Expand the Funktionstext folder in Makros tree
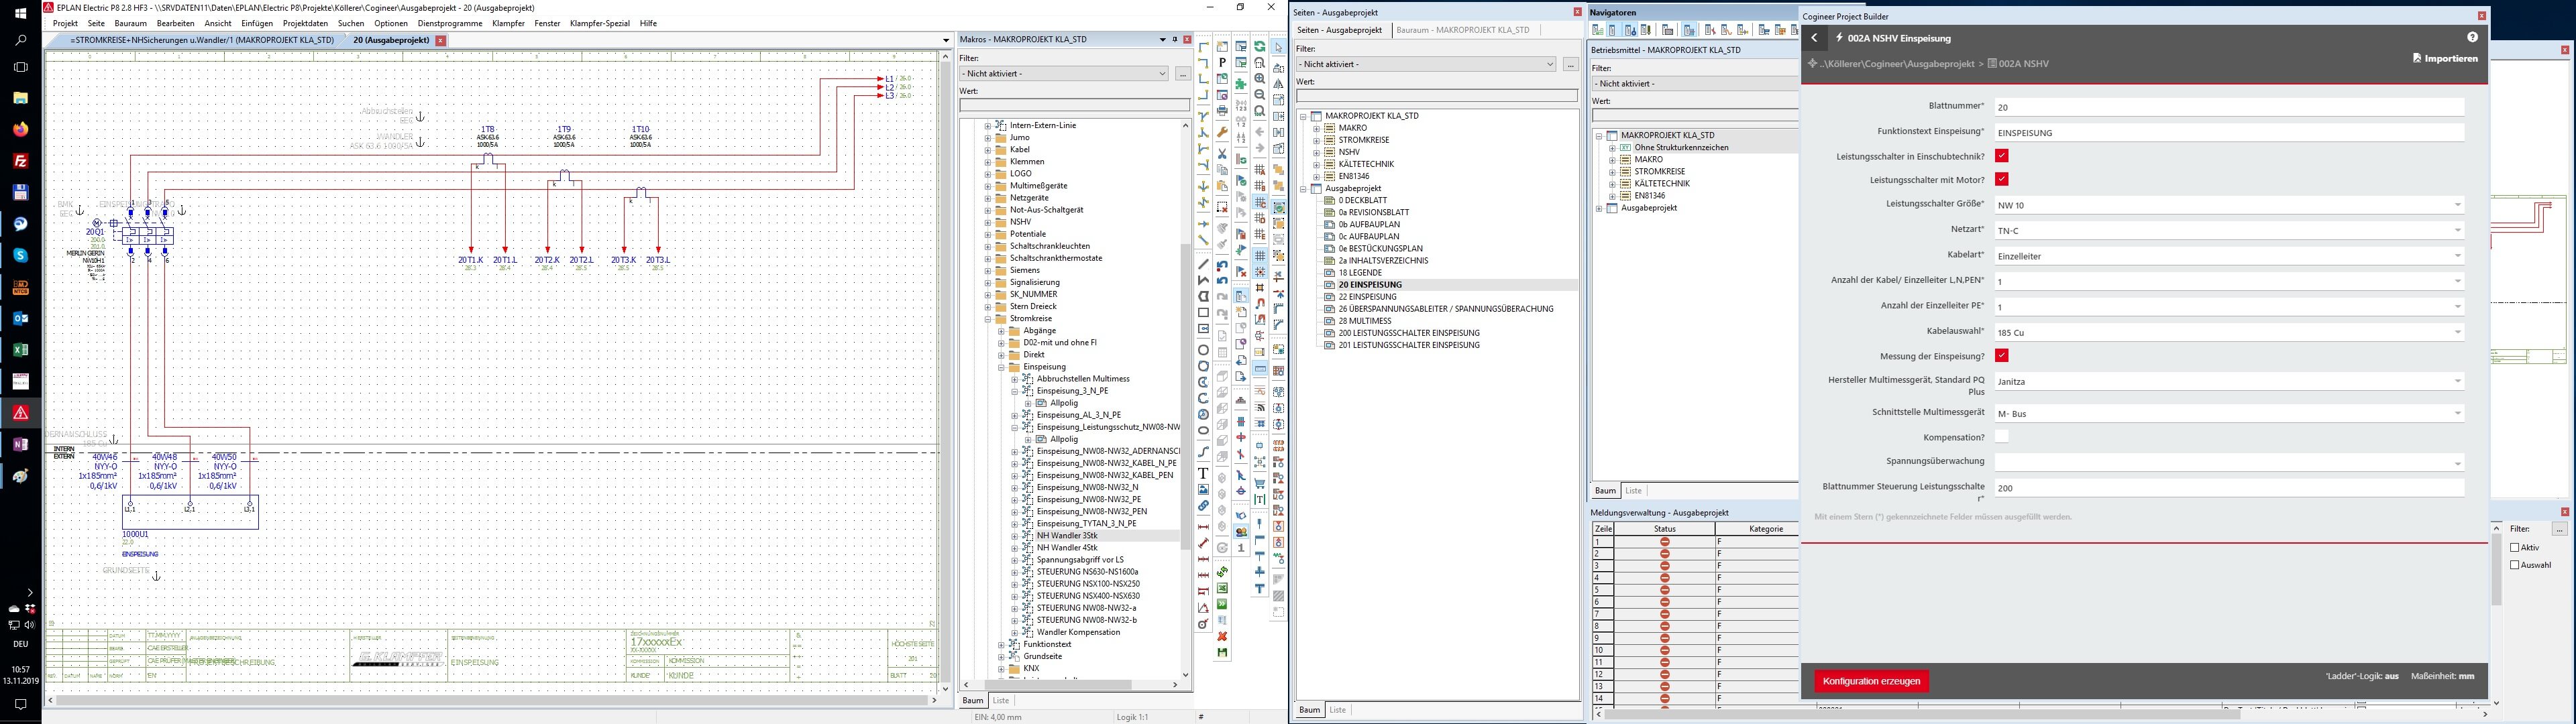The width and height of the screenshot is (2576, 724). pyautogui.click(x=1001, y=645)
